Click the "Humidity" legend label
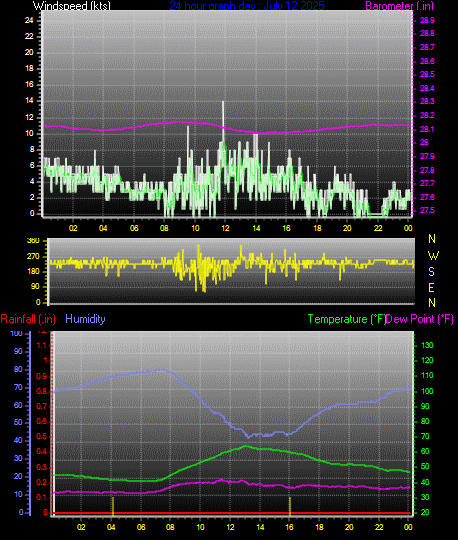Viewport: 458px width, 540px height. (x=85, y=319)
